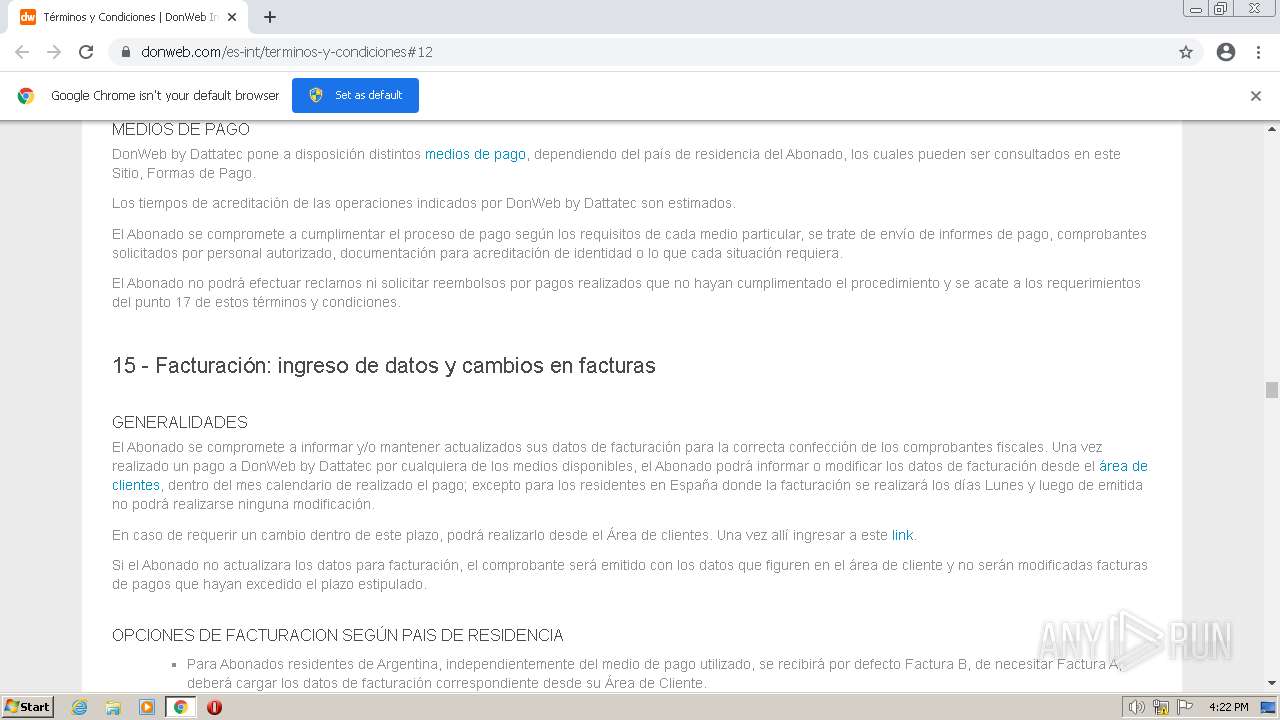Open the 'medios de pago' link

point(475,154)
